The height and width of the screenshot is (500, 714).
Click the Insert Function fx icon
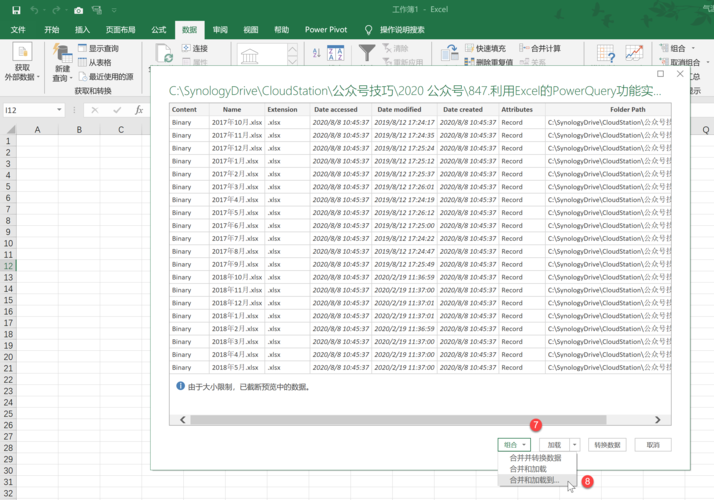coord(139,110)
